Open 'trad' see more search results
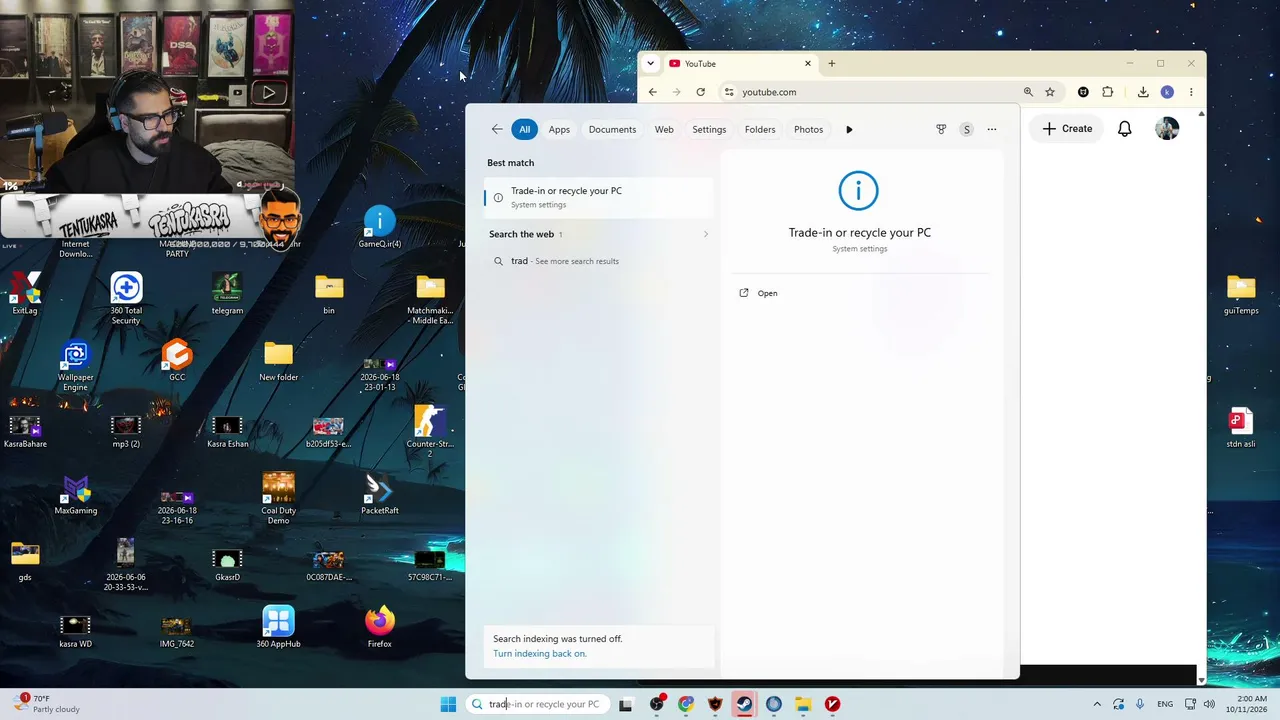The width and height of the screenshot is (1280, 720). 598,261
